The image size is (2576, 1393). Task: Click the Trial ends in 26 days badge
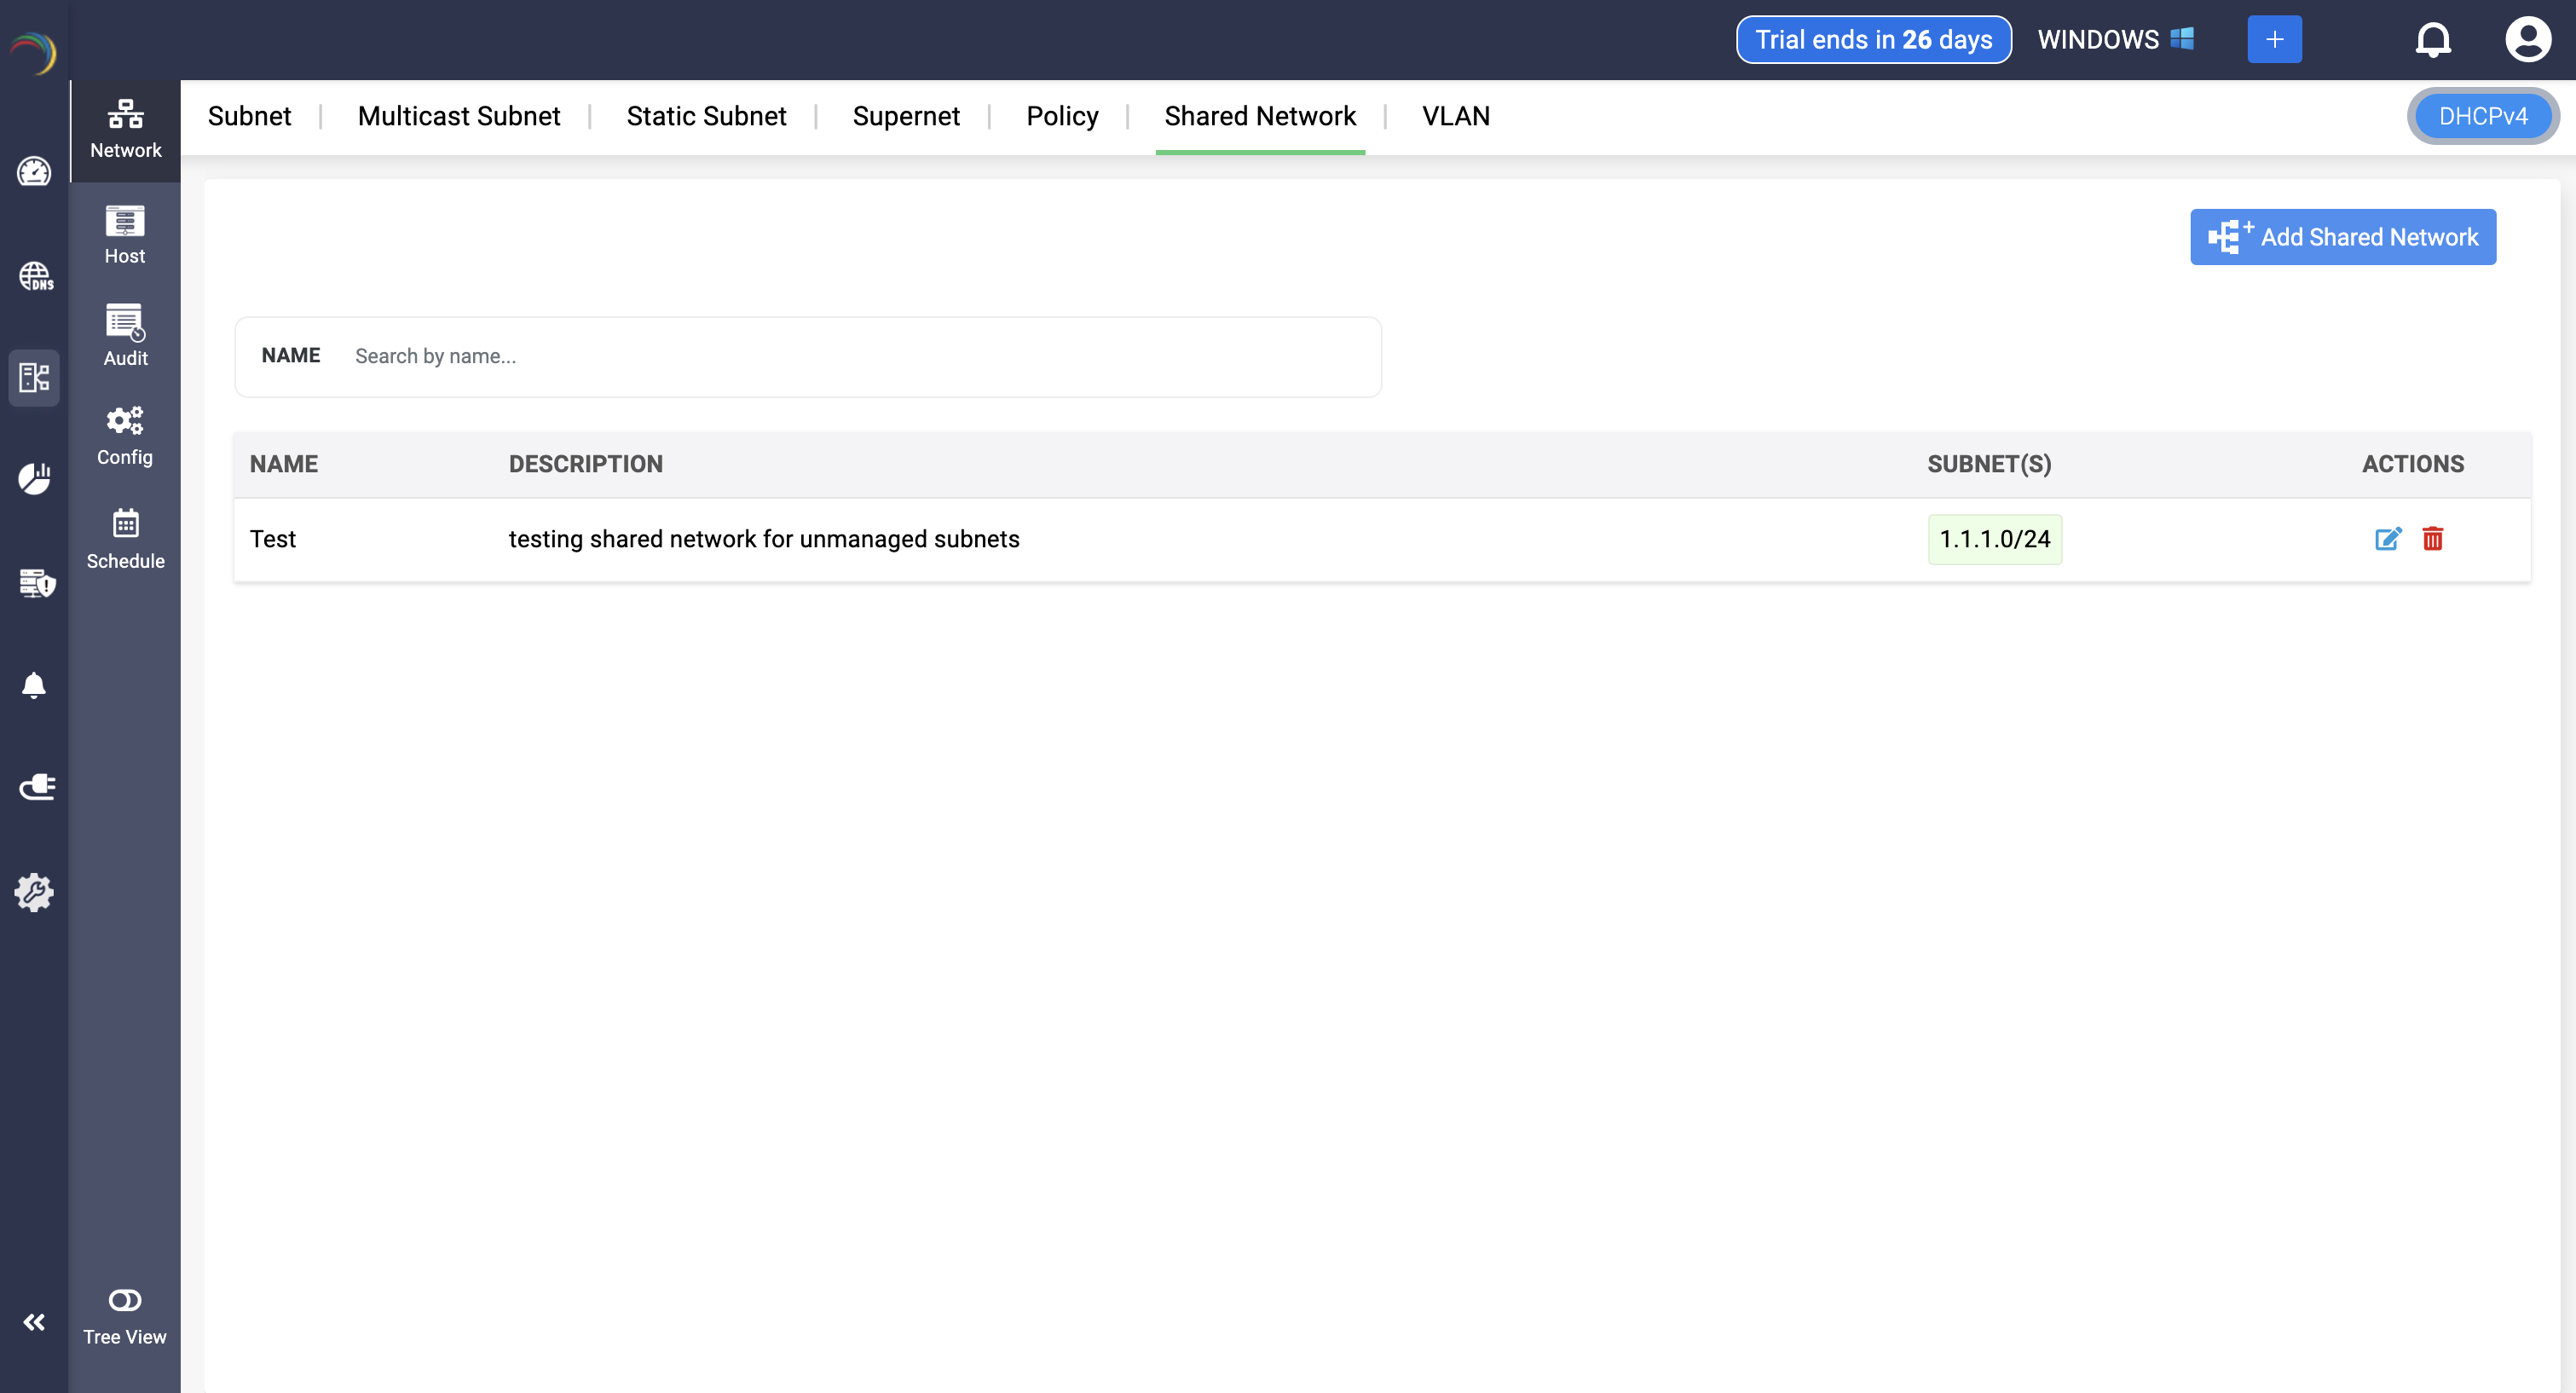[1873, 40]
